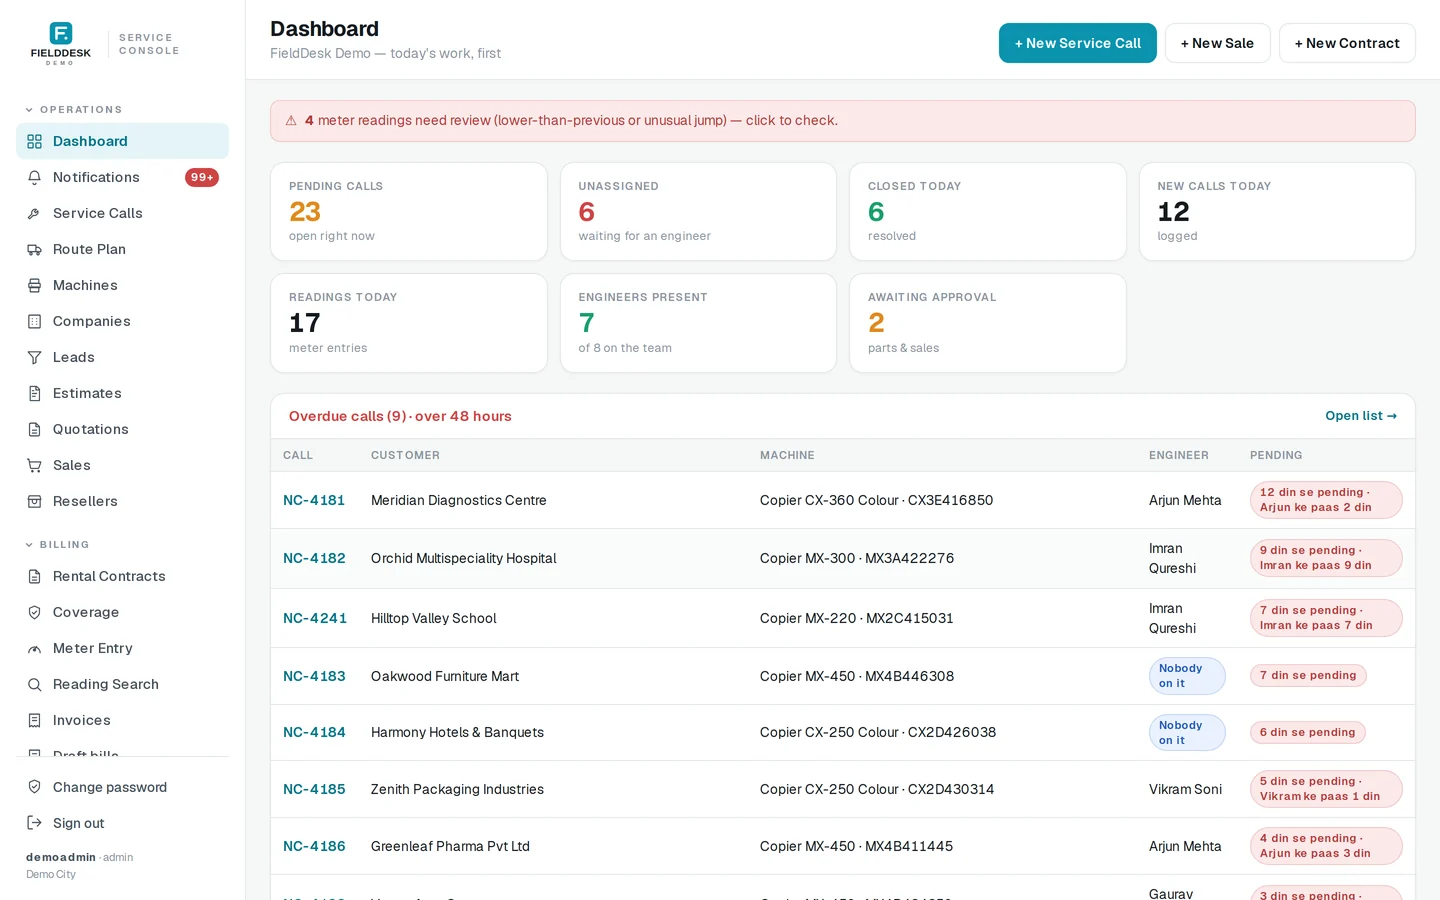The width and height of the screenshot is (1440, 900).
Task: Open call NC-4241 for Hilltop Valley School
Action: coord(315,618)
